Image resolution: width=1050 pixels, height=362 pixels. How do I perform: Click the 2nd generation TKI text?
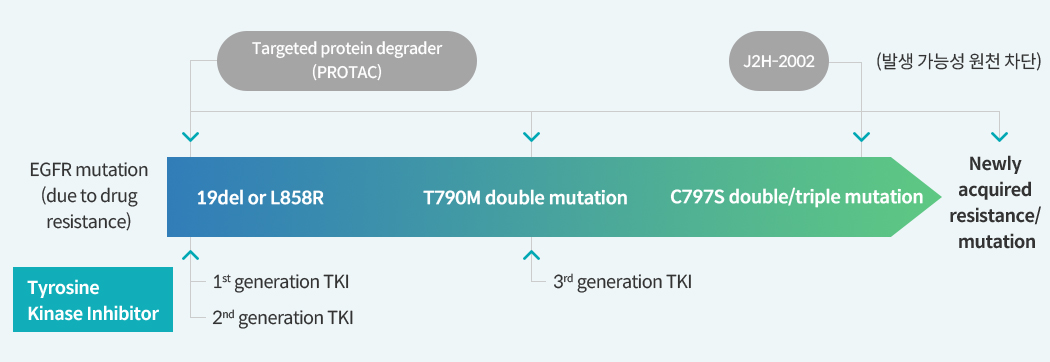coord(283,318)
